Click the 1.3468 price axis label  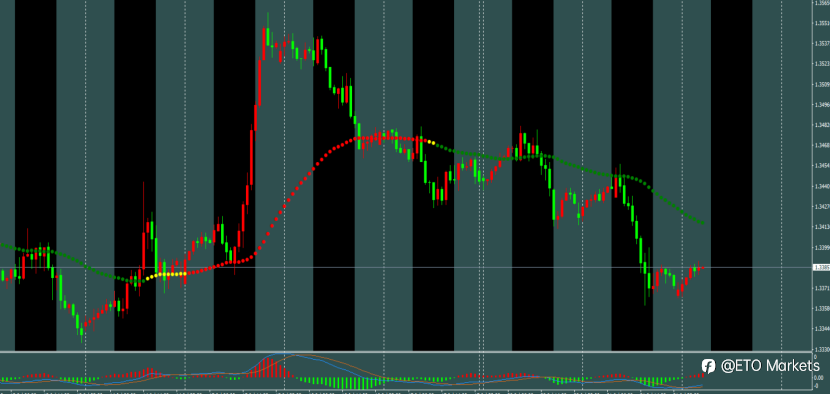(822, 146)
